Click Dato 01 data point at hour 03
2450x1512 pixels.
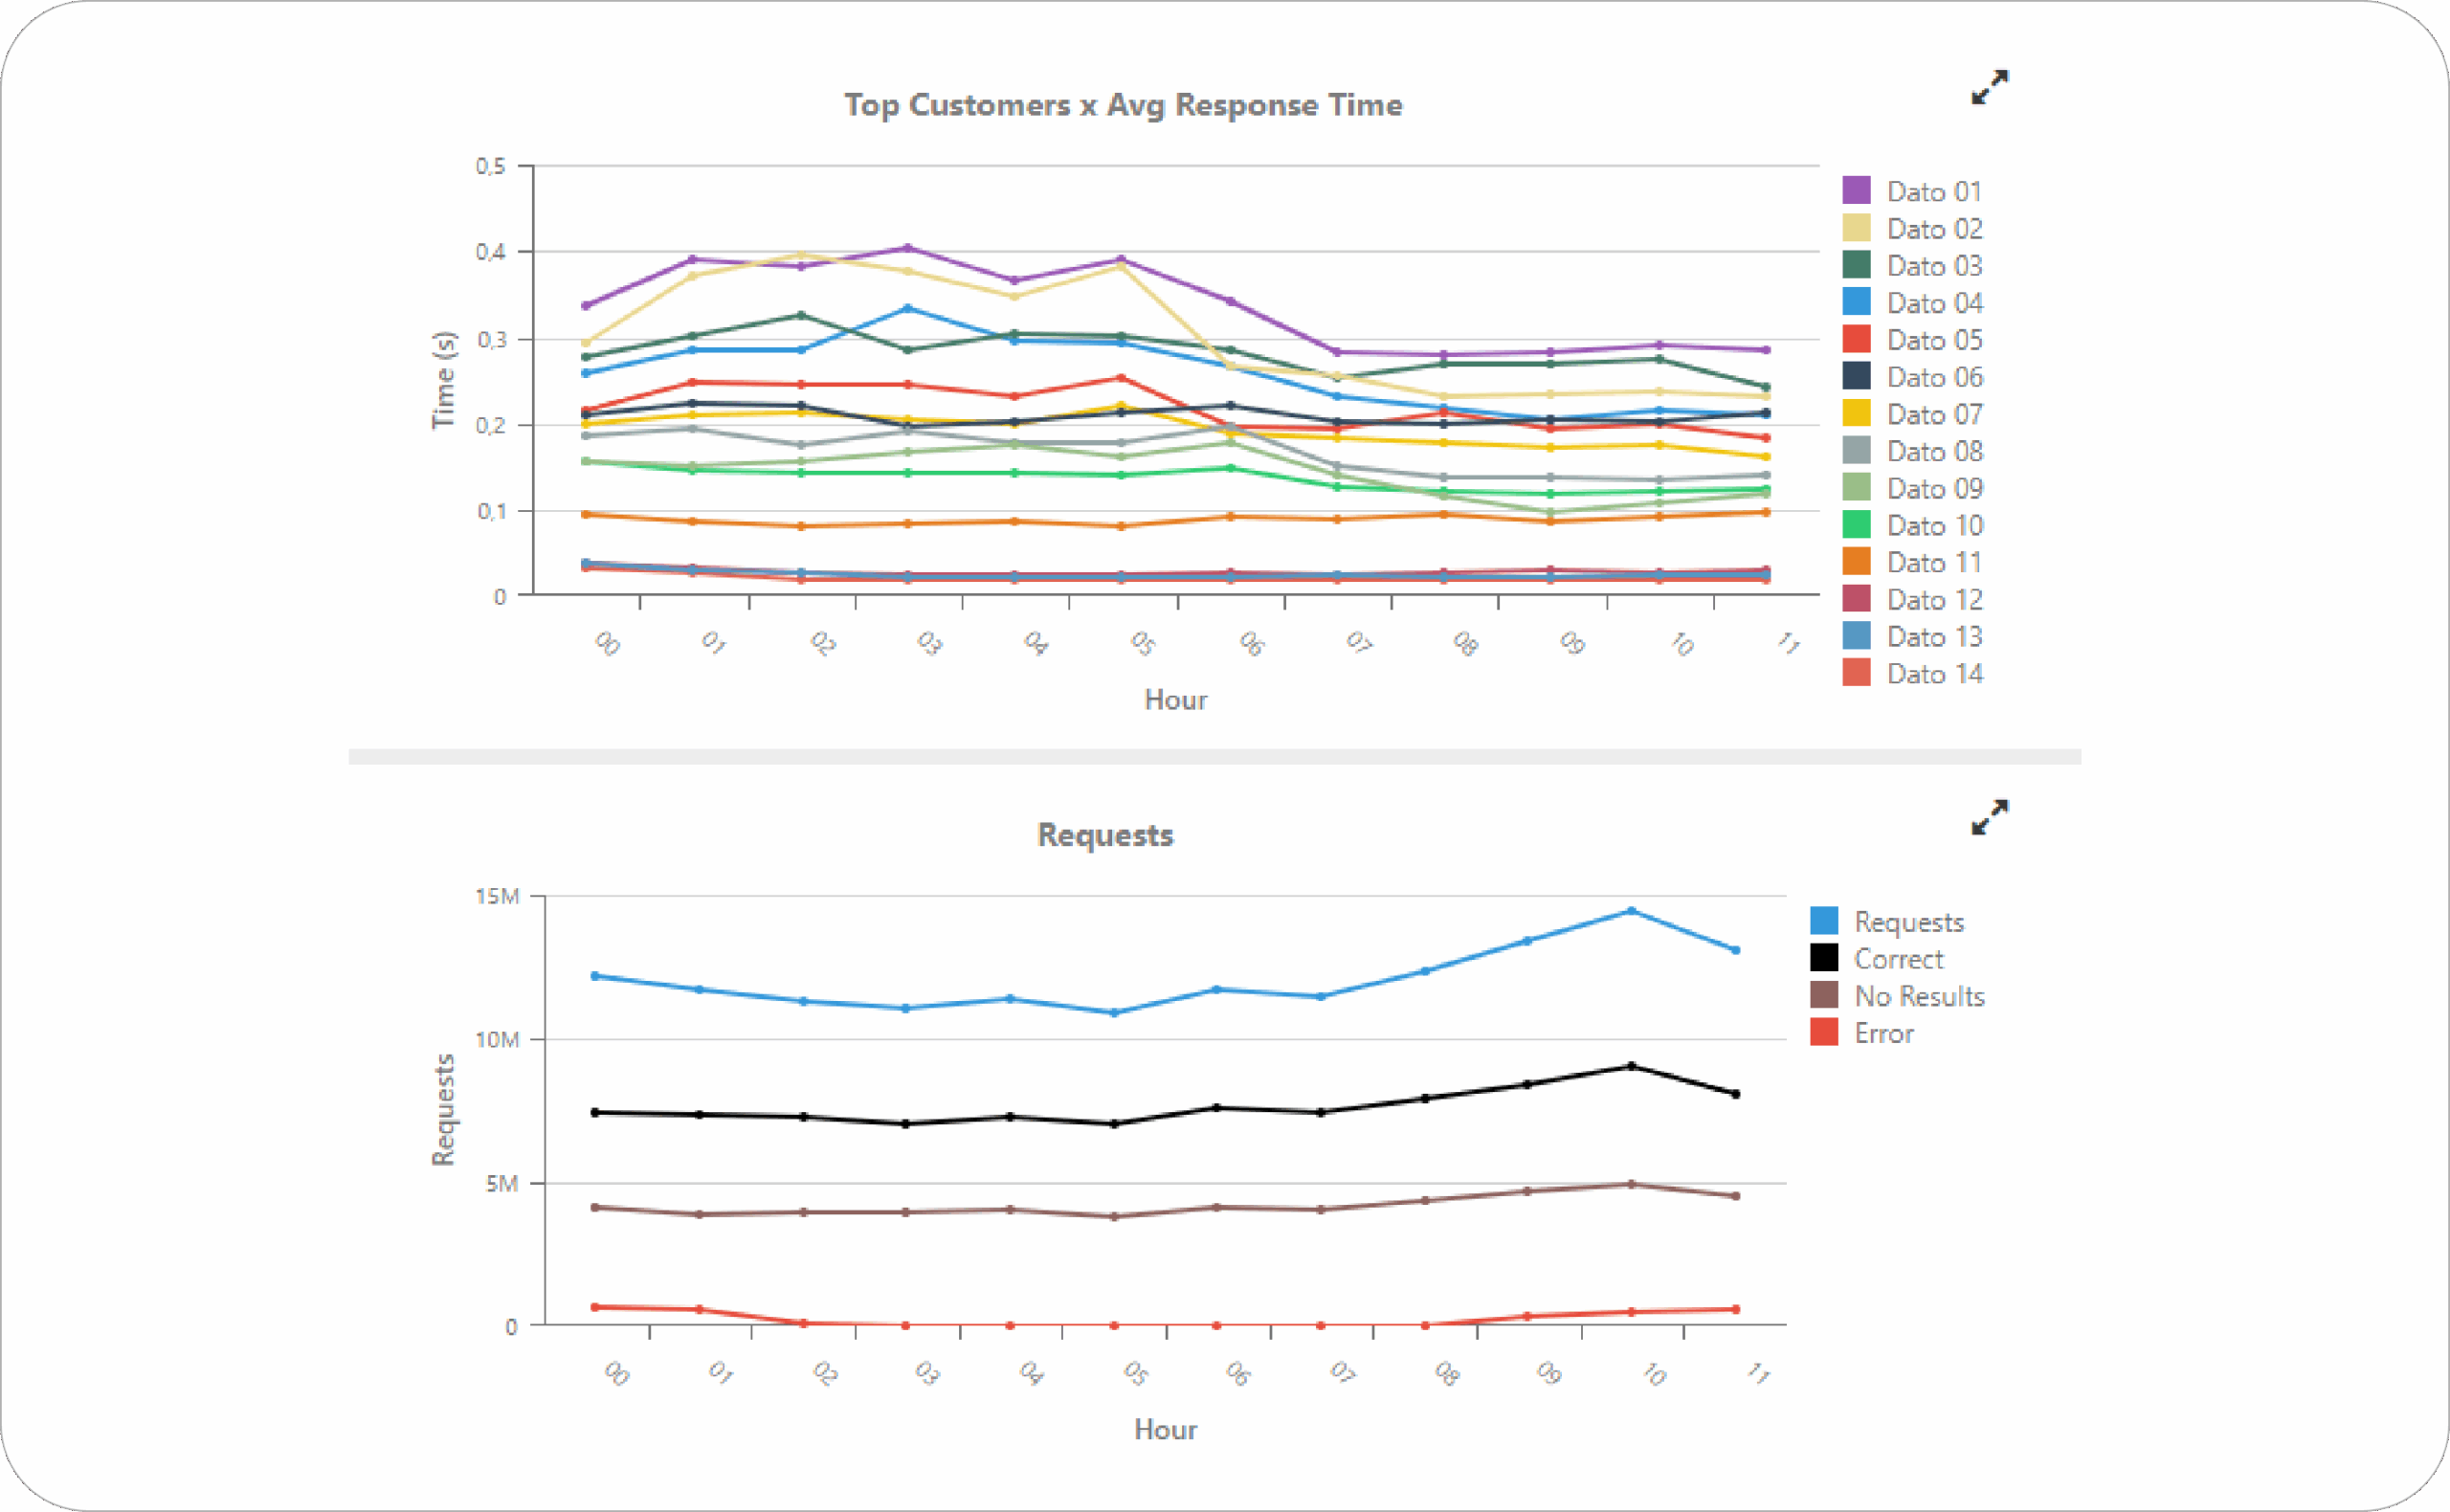point(907,248)
